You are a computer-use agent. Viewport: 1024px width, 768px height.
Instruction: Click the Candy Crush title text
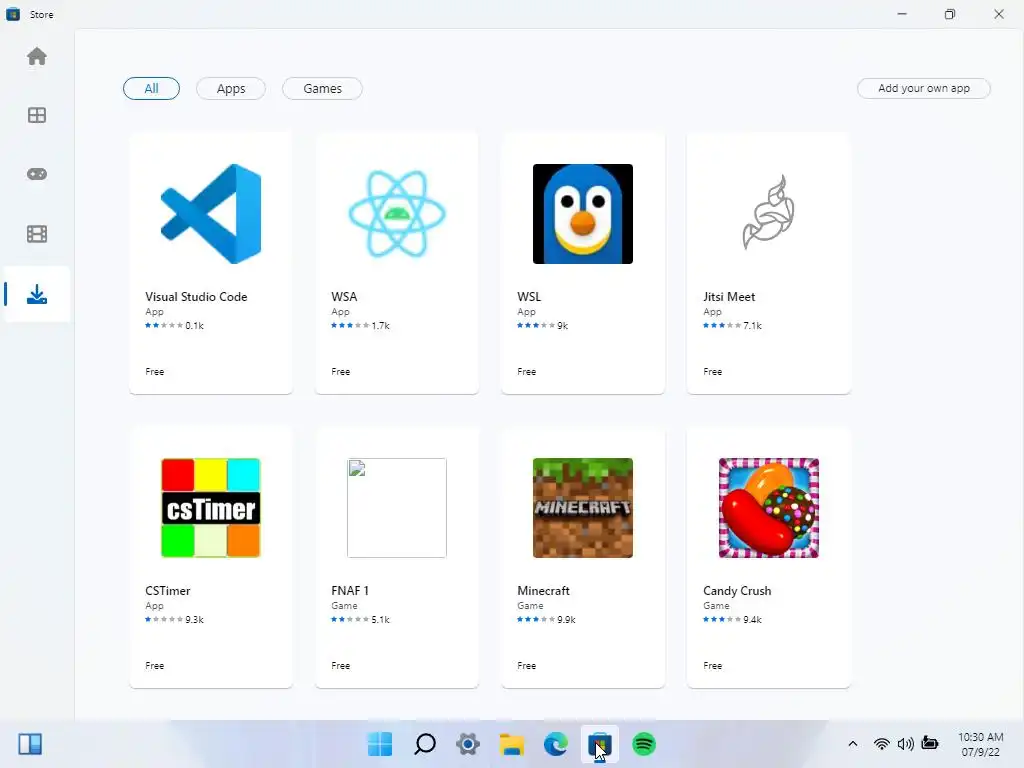737,590
